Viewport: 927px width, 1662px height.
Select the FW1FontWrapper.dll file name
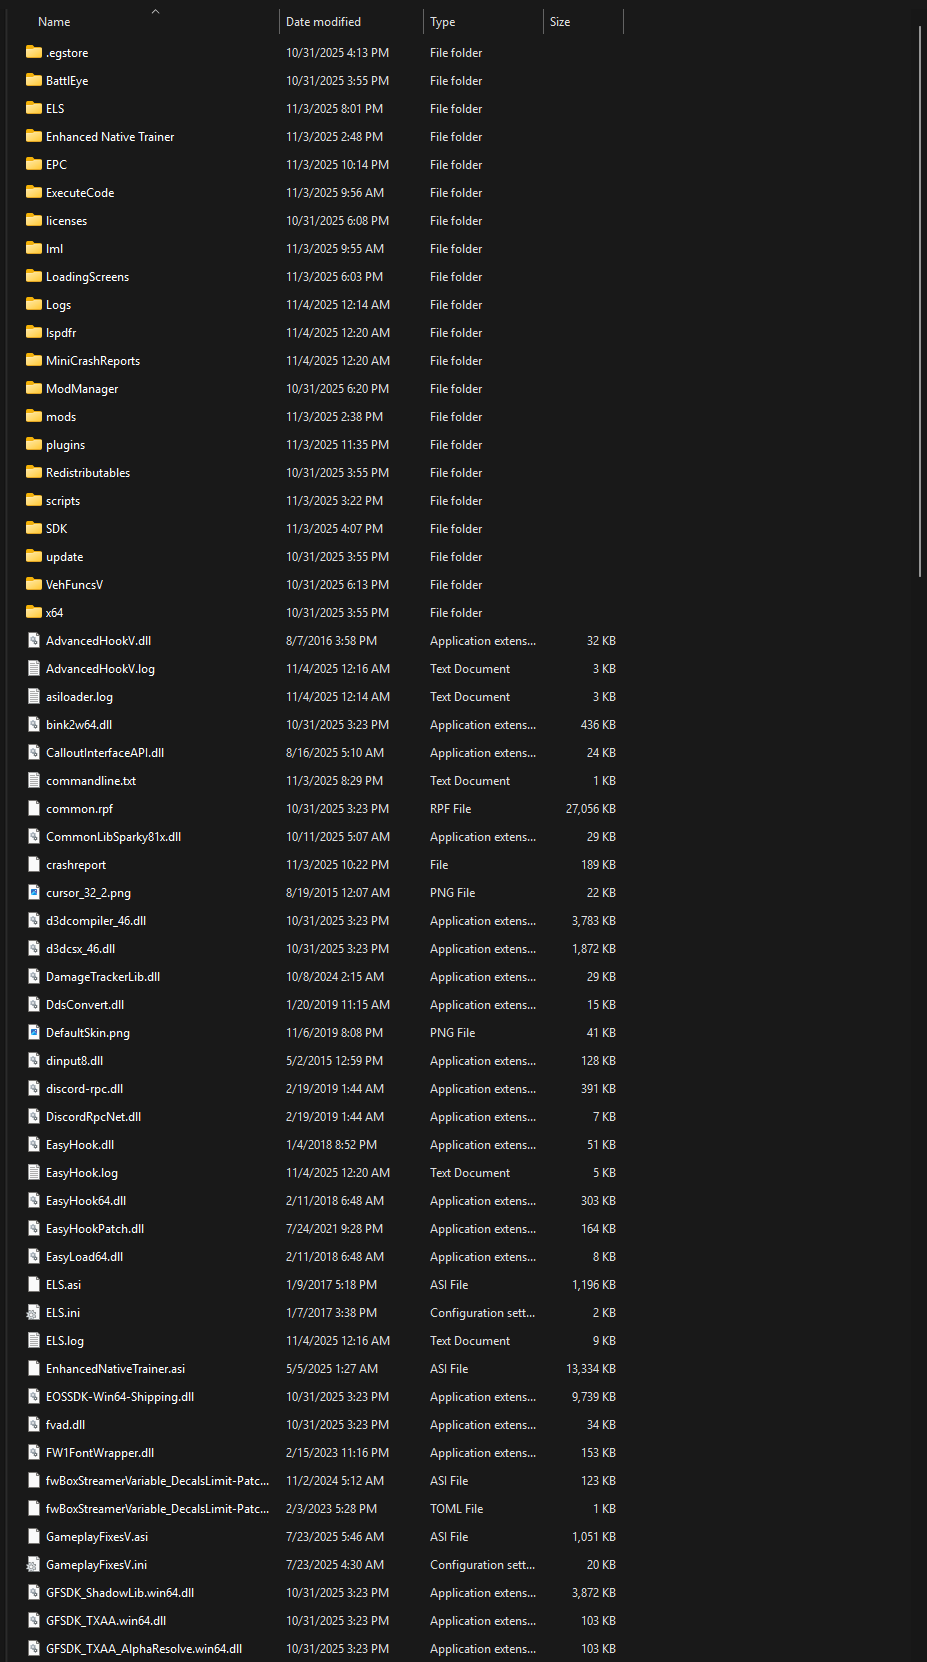click(x=100, y=1453)
